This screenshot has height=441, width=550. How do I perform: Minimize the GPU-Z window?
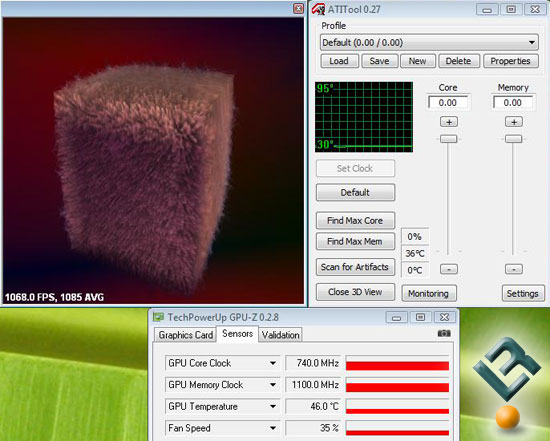pos(396,318)
